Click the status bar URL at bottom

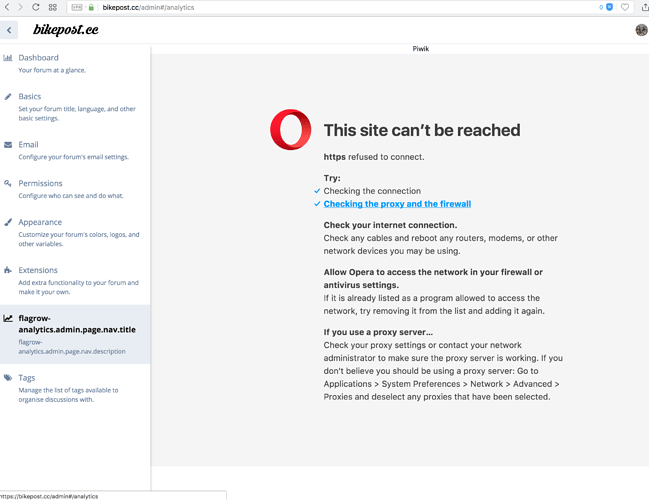tap(49, 496)
